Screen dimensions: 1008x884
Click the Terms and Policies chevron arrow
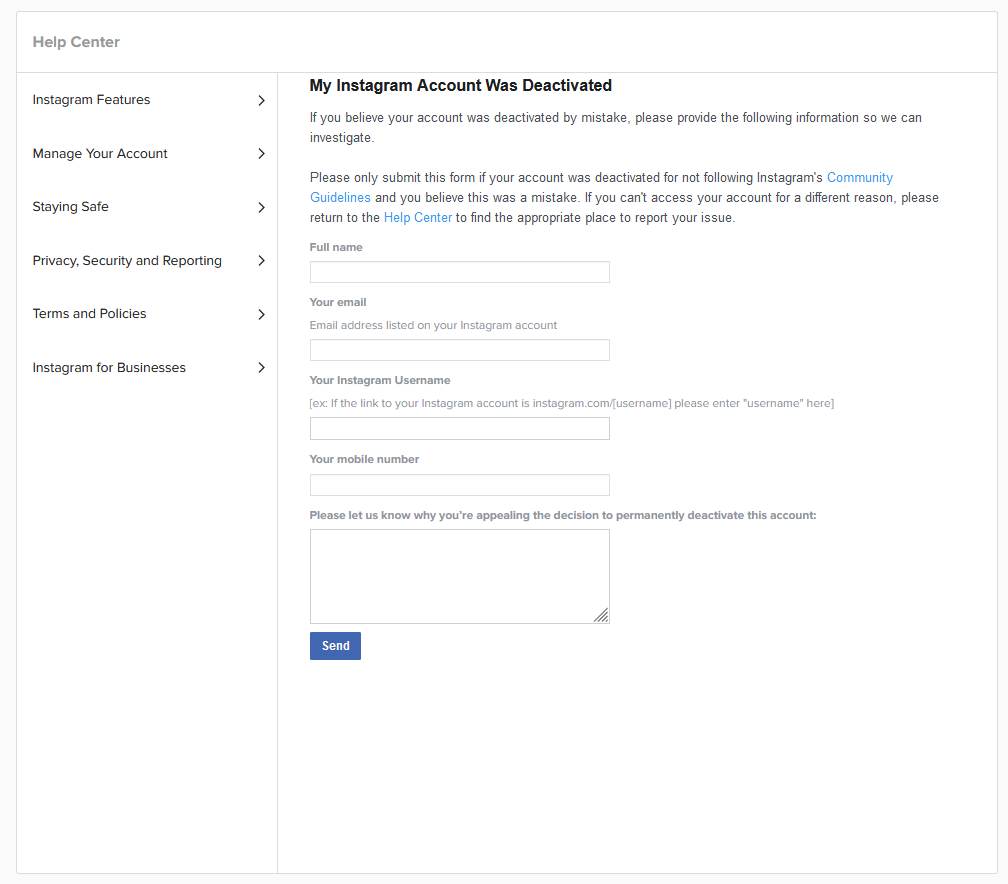pyautogui.click(x=261, y=314)
